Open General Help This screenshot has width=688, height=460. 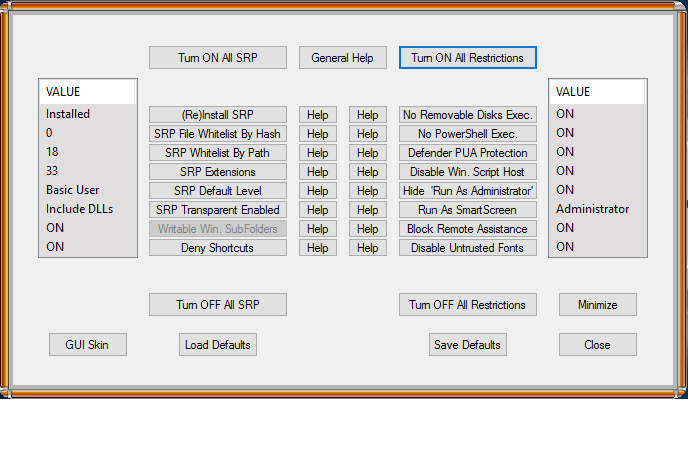[x=343, y=58]
